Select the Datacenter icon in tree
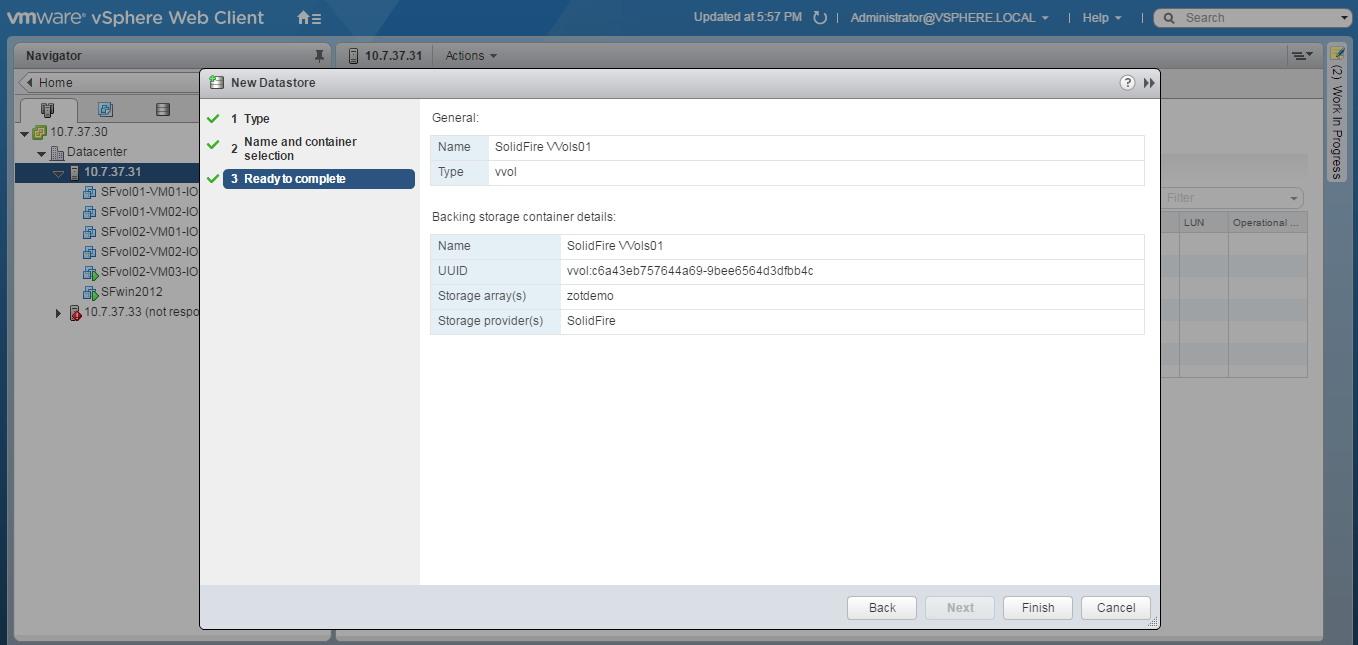The width and height of the screenshot is (1358, 645). coord(56,152)
